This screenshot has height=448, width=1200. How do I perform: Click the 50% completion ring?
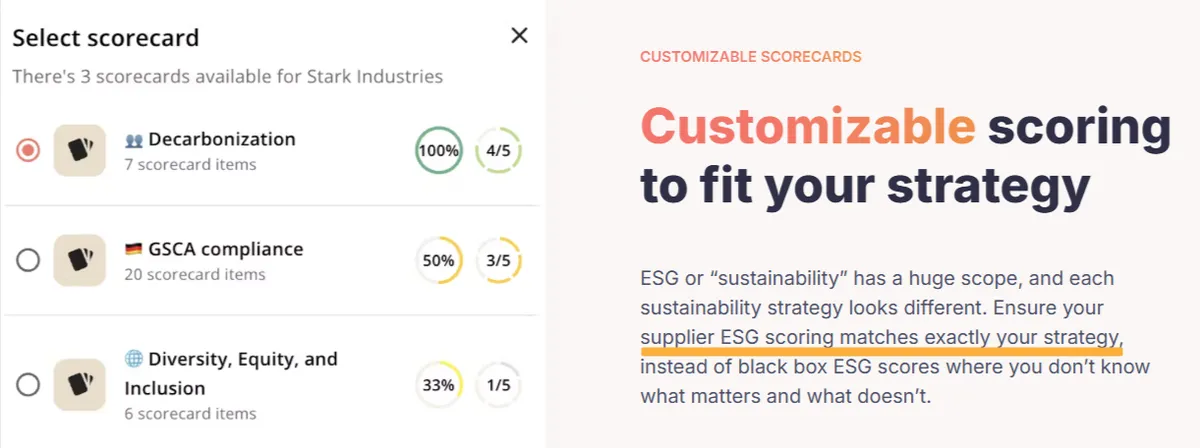439,260
